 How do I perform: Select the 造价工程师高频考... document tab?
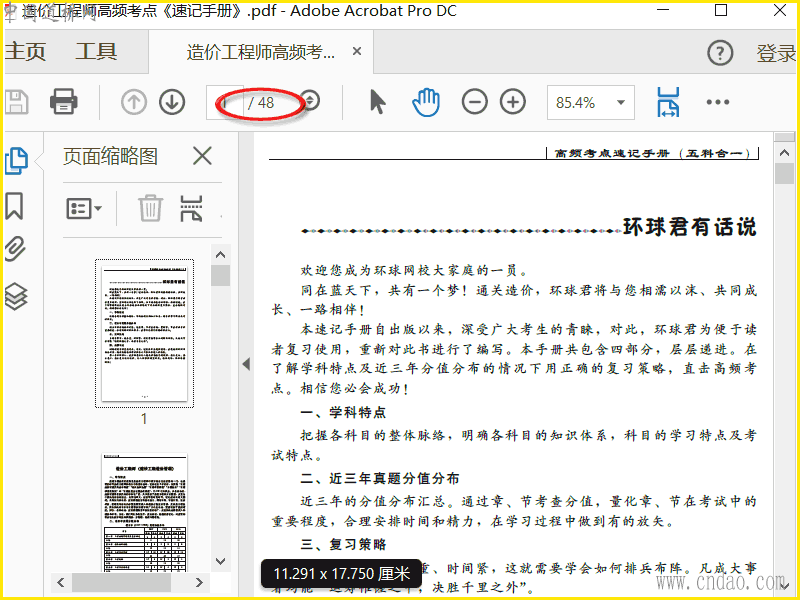tap(261, 52)
